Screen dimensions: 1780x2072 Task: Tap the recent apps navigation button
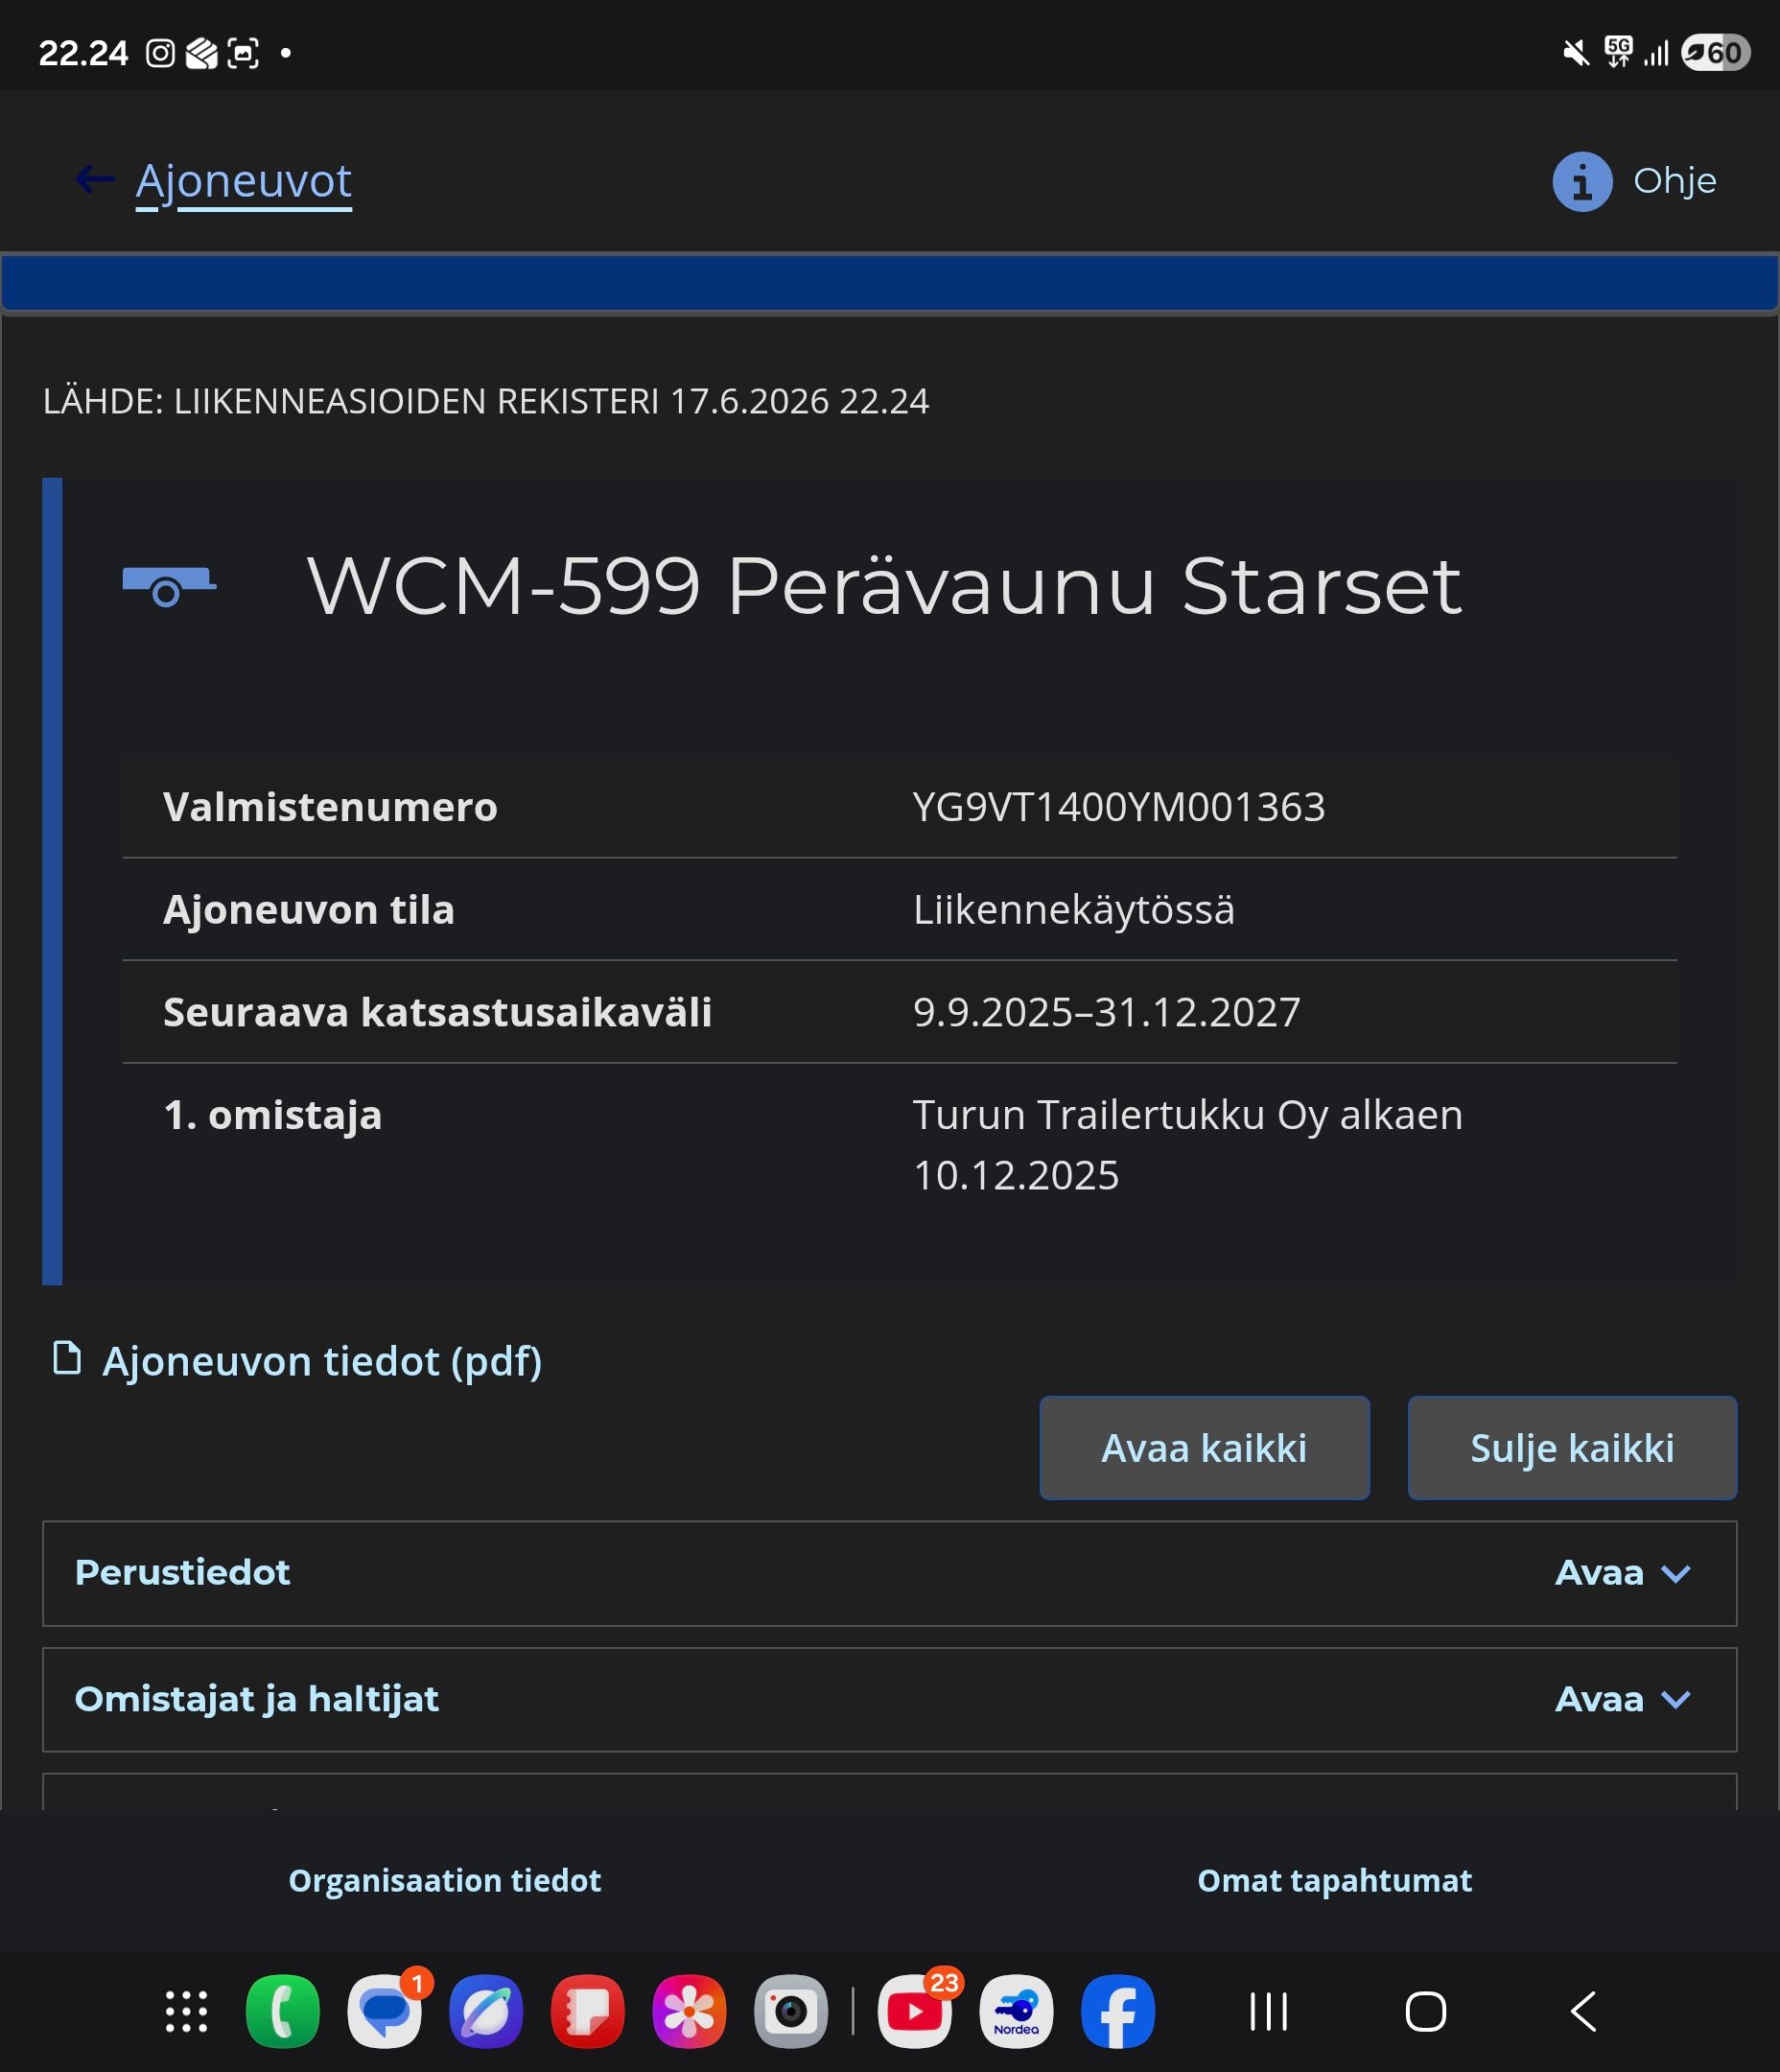[x=1269, y=2012]
